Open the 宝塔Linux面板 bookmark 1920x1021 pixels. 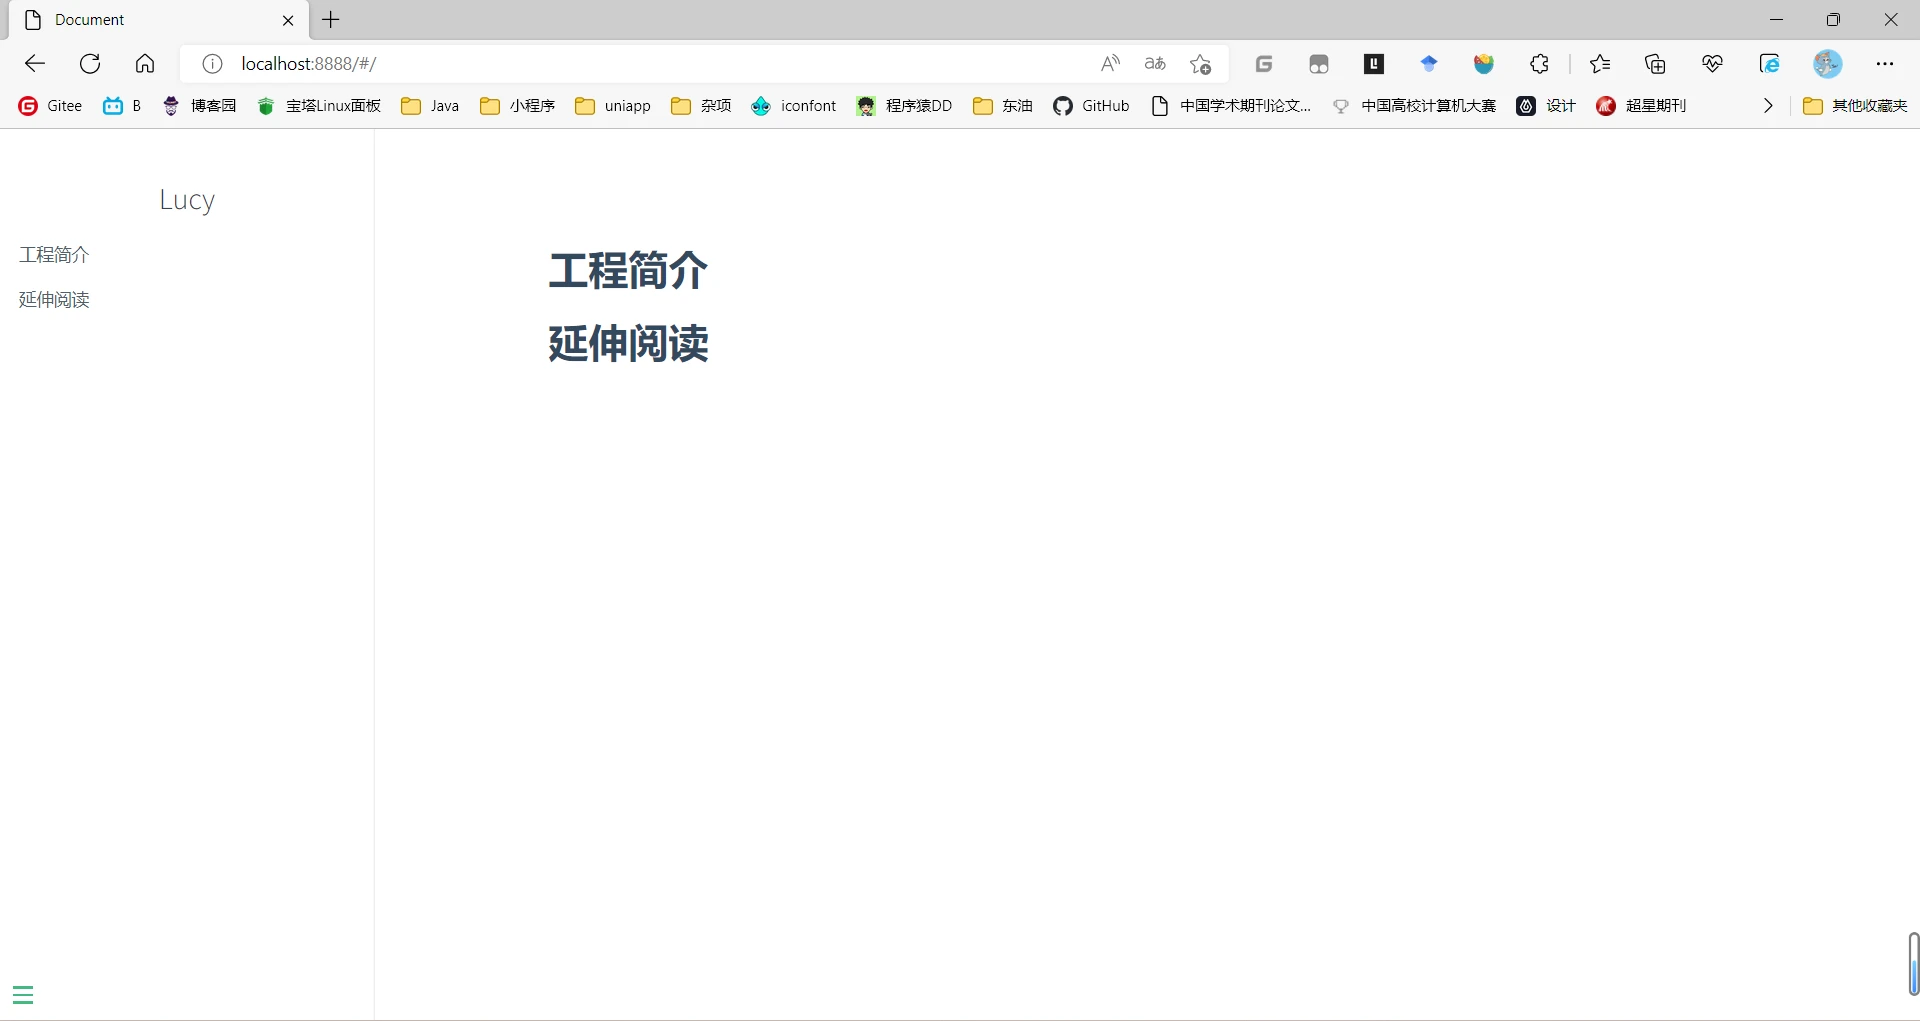click(x=319, y=106)
